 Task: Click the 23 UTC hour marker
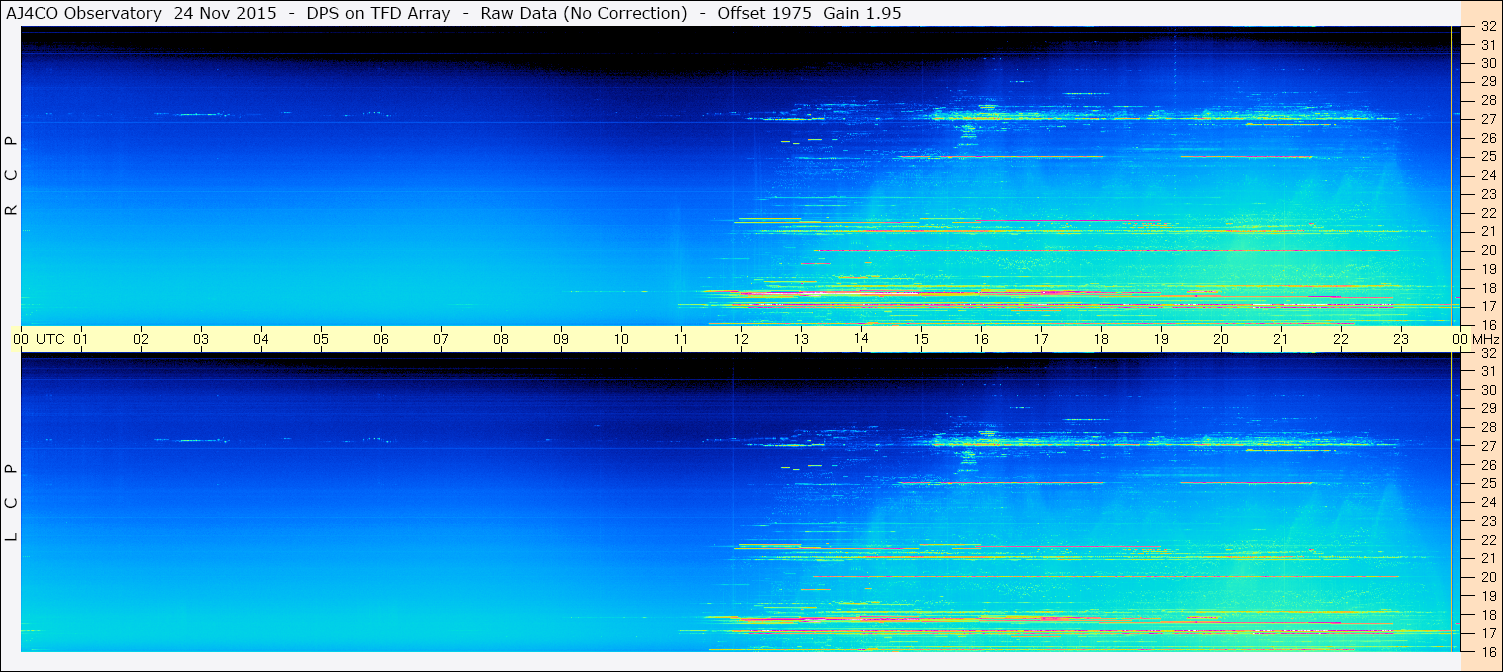click(x=1401, y=339)
